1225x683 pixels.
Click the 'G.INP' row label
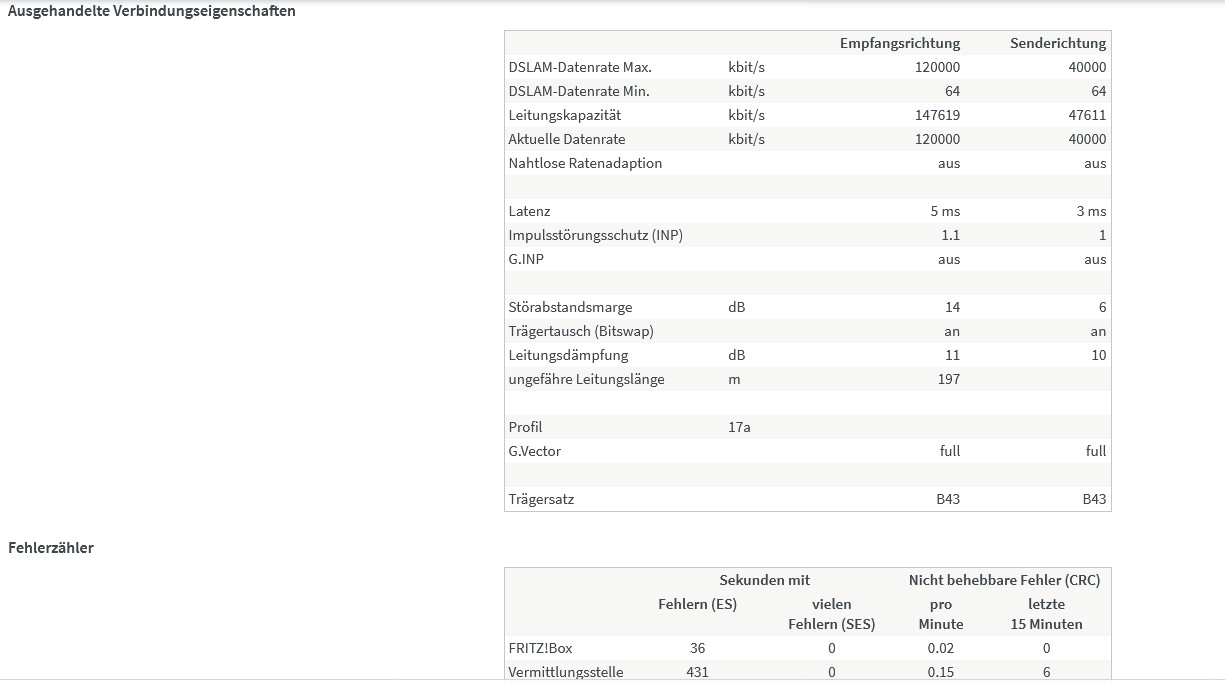(526, 259)
